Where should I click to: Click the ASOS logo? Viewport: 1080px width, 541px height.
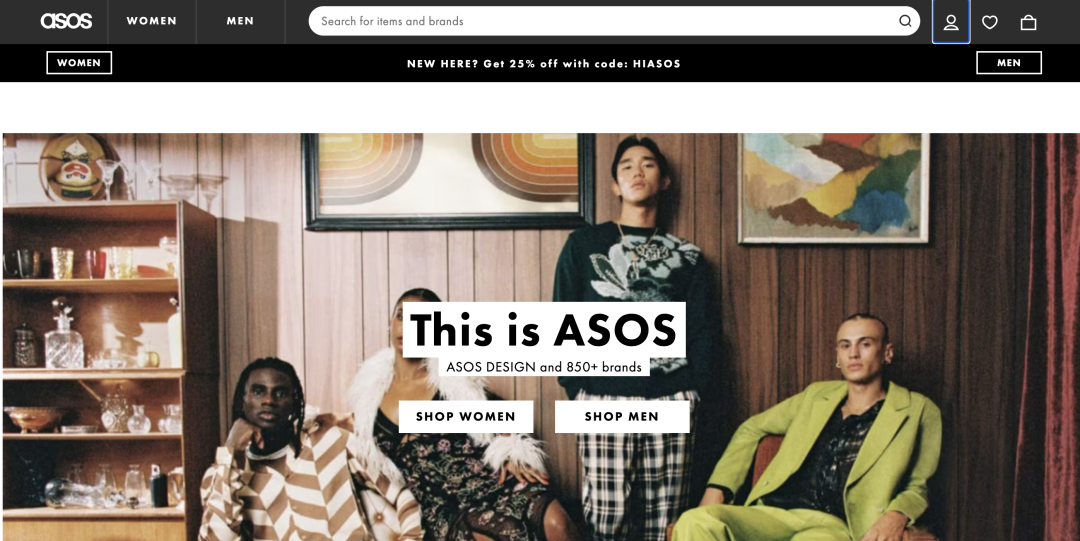pyautogui.click(x=66, y=21)
